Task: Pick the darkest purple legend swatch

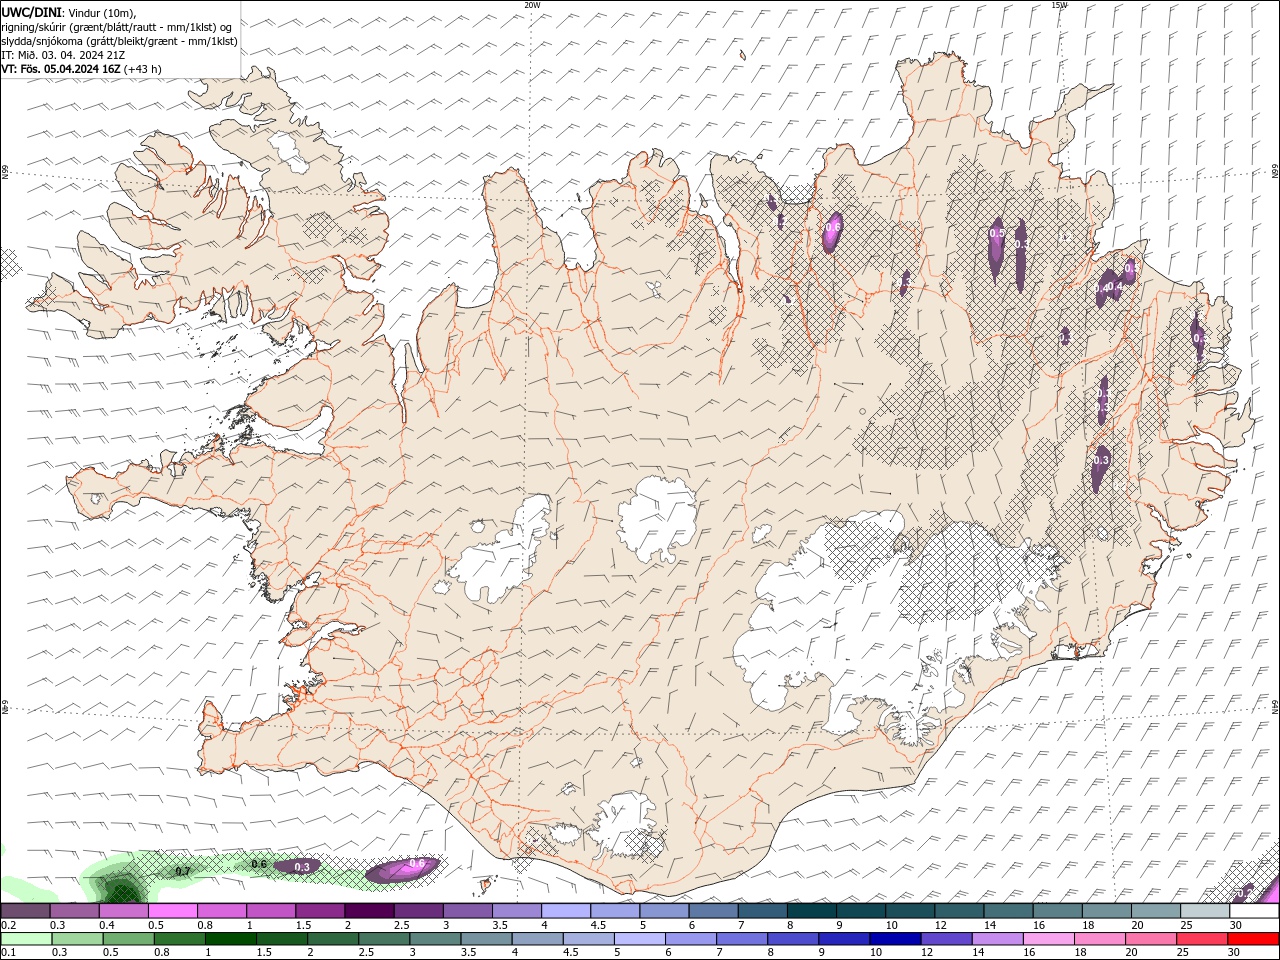Action: [x=369, y=910]
